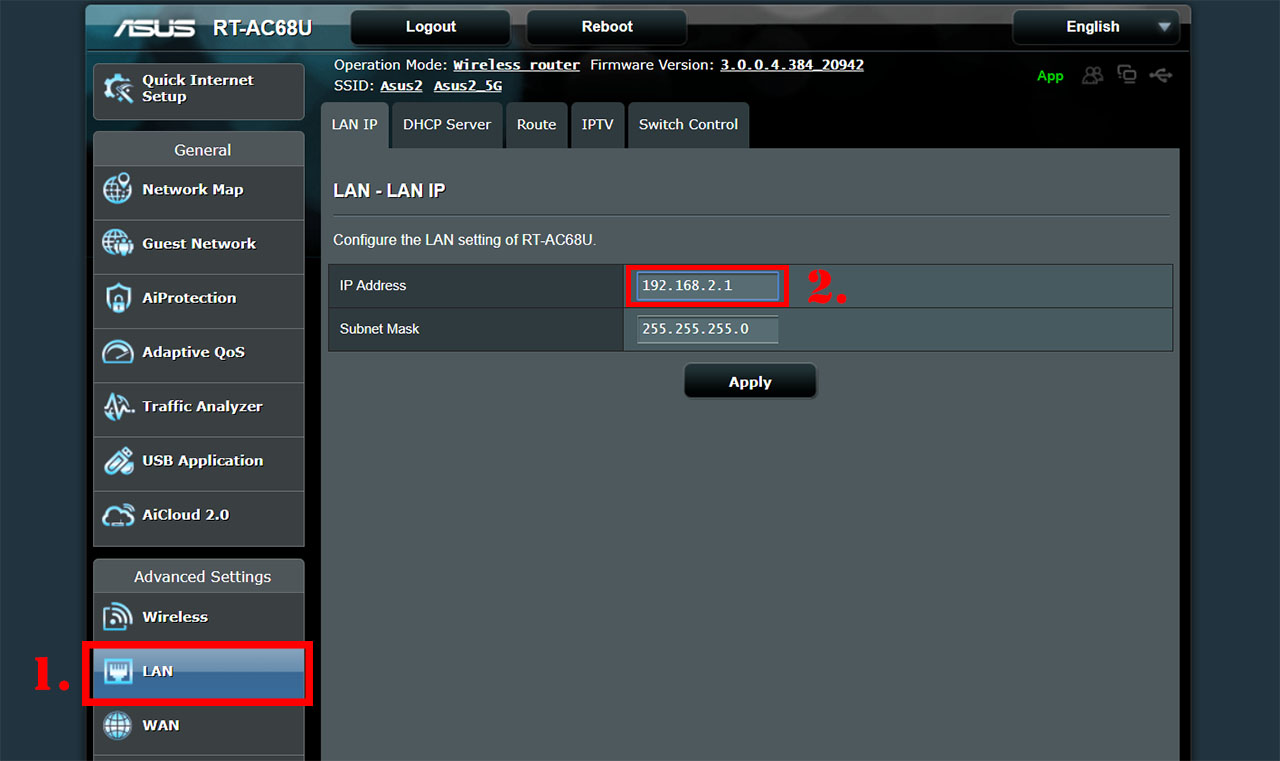Click Quick Internet Setup label
Viewport: 1280px width, 761px height.
[198, 88]
